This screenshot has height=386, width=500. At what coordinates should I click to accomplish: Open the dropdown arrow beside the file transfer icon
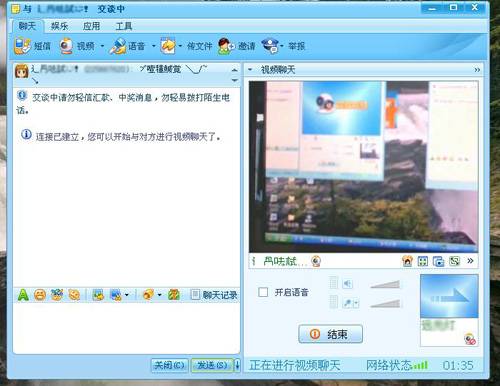click(180, 46)
